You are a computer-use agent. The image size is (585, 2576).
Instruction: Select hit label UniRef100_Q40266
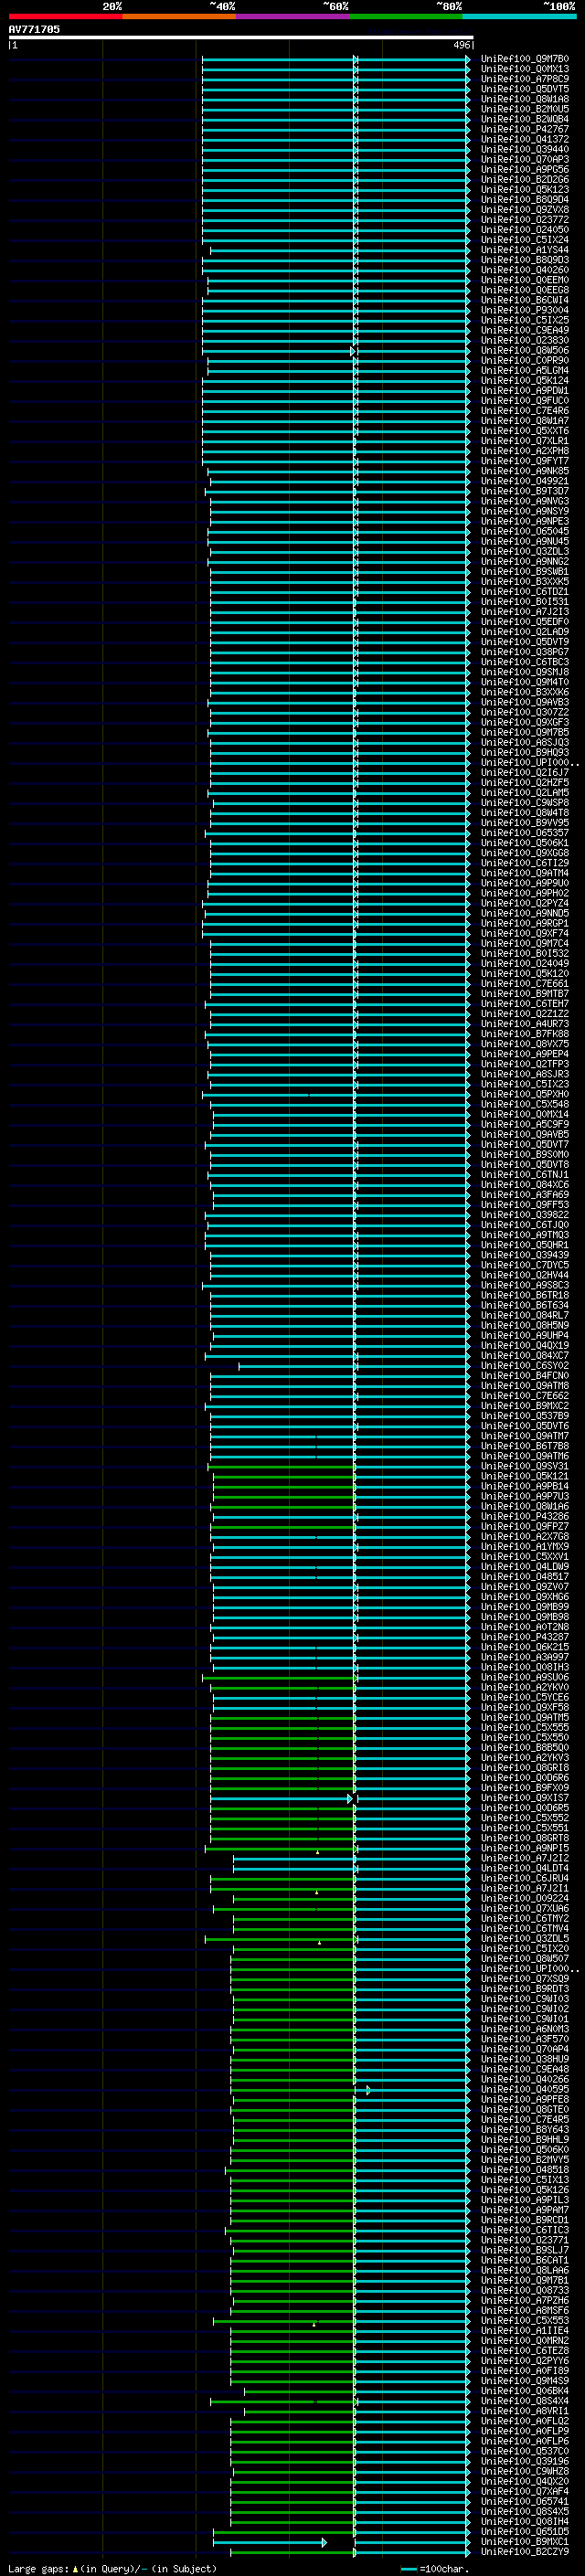point(525,2080)
